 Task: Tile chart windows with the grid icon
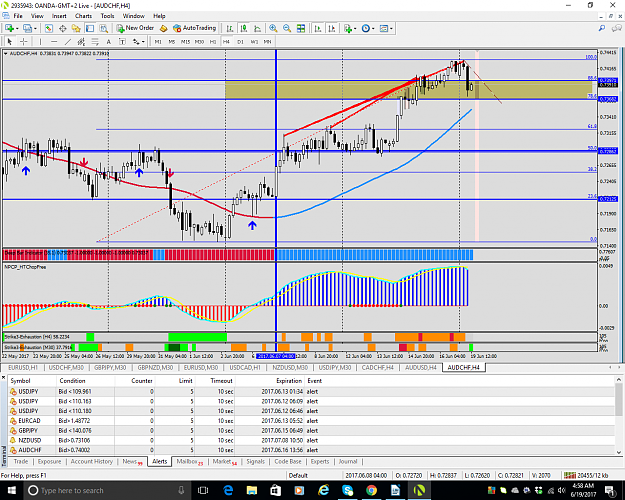coord(301,28)
